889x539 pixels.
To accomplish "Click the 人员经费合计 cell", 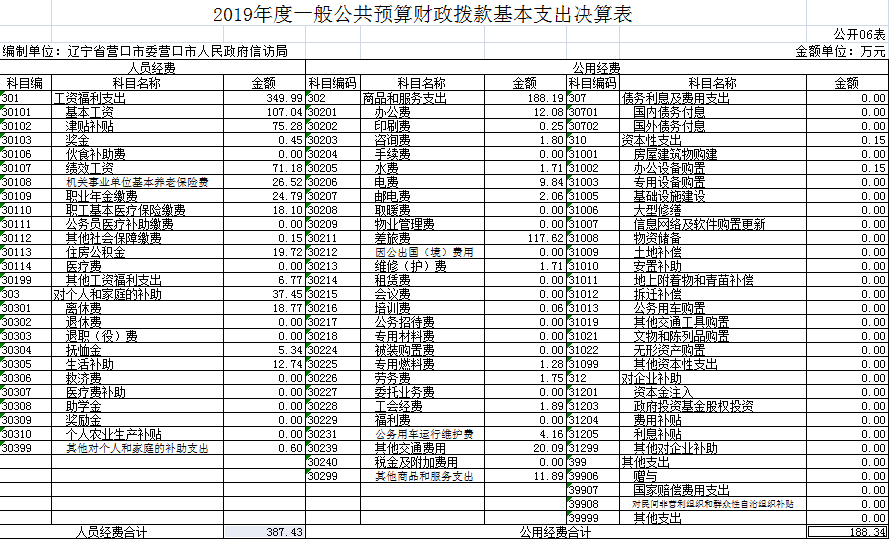I will click(112, 532).
